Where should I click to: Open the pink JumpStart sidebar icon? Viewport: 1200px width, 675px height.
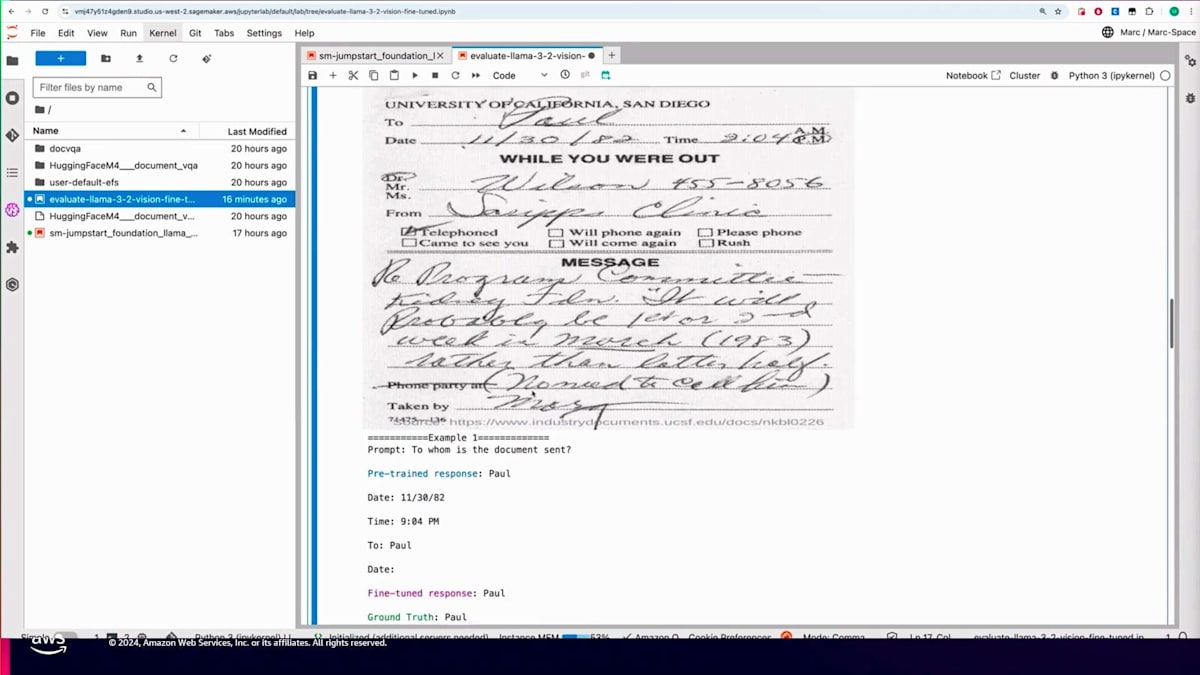pyautogui.click(x=12, y=210)
